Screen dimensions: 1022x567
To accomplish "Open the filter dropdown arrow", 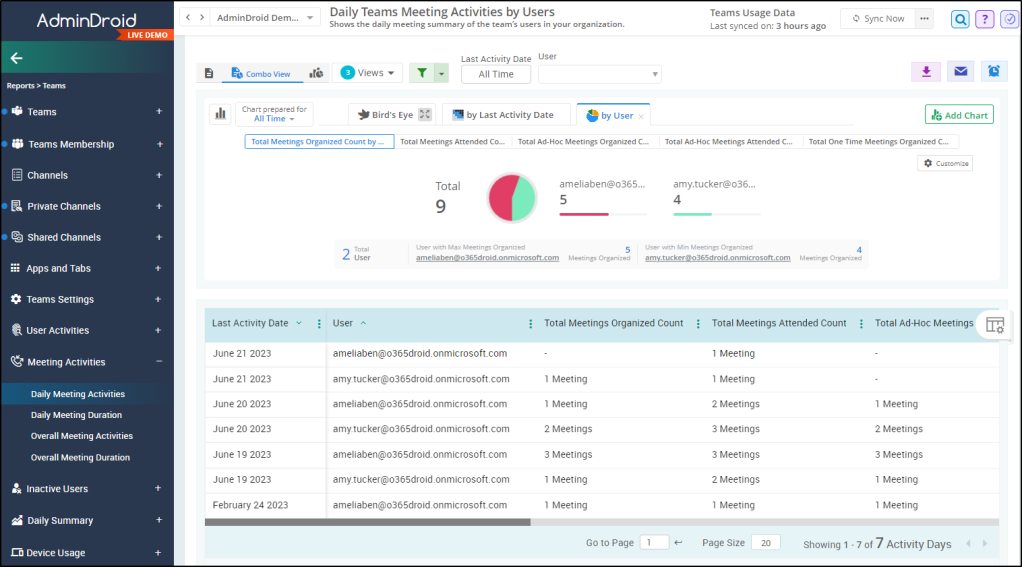I will [441, 73].
